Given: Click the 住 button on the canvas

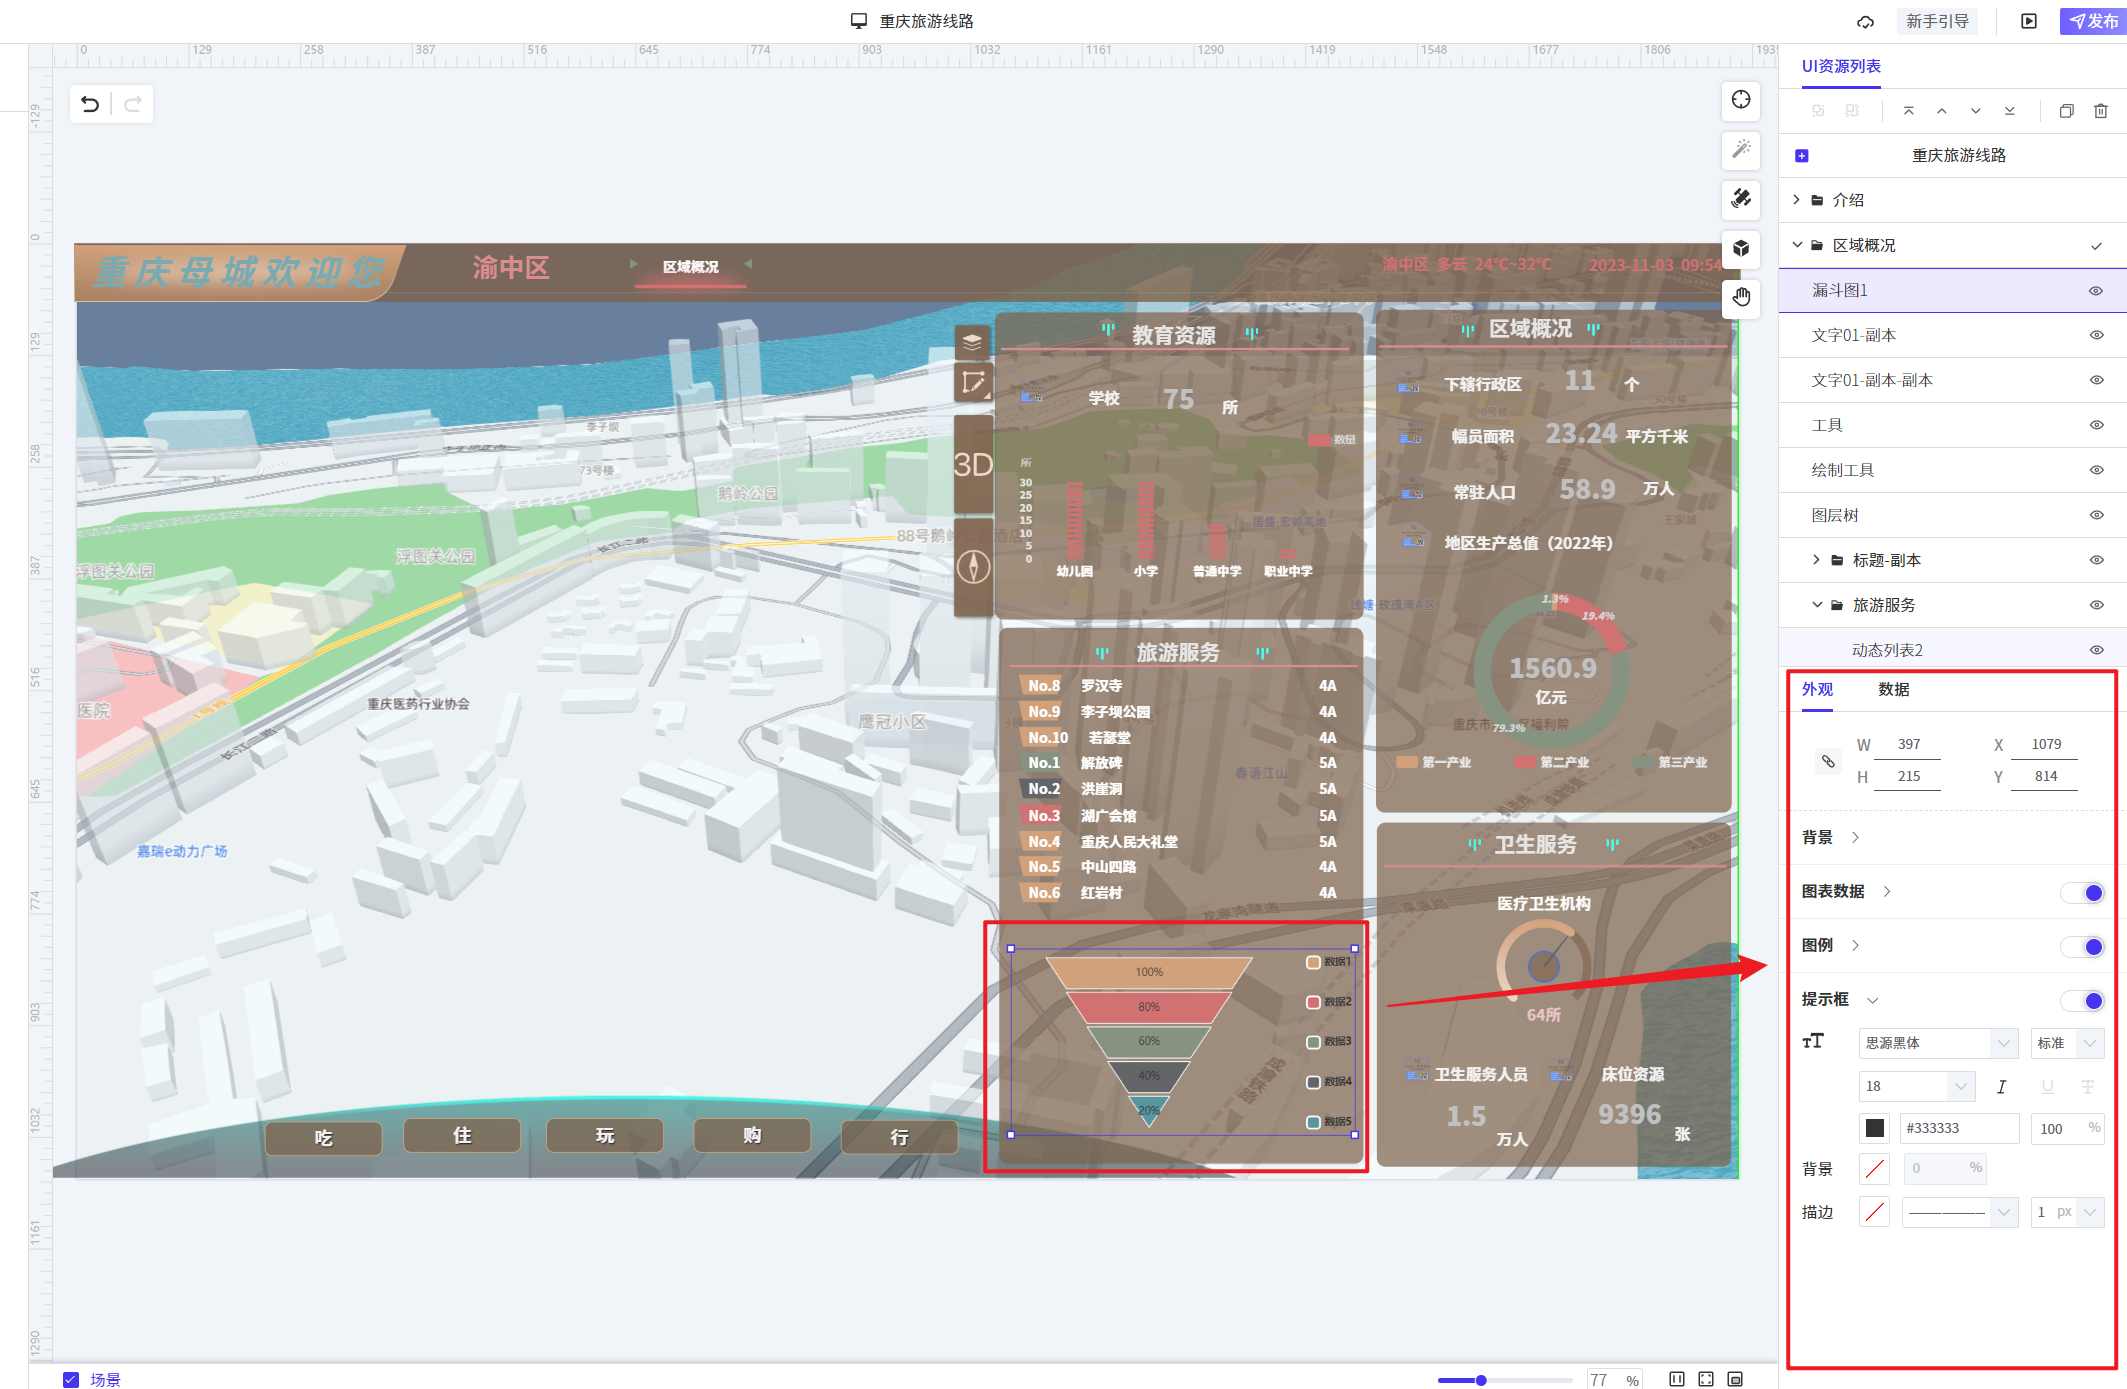Looking at the screenshot, I should pyautogui.click(x=461, y=1135).
